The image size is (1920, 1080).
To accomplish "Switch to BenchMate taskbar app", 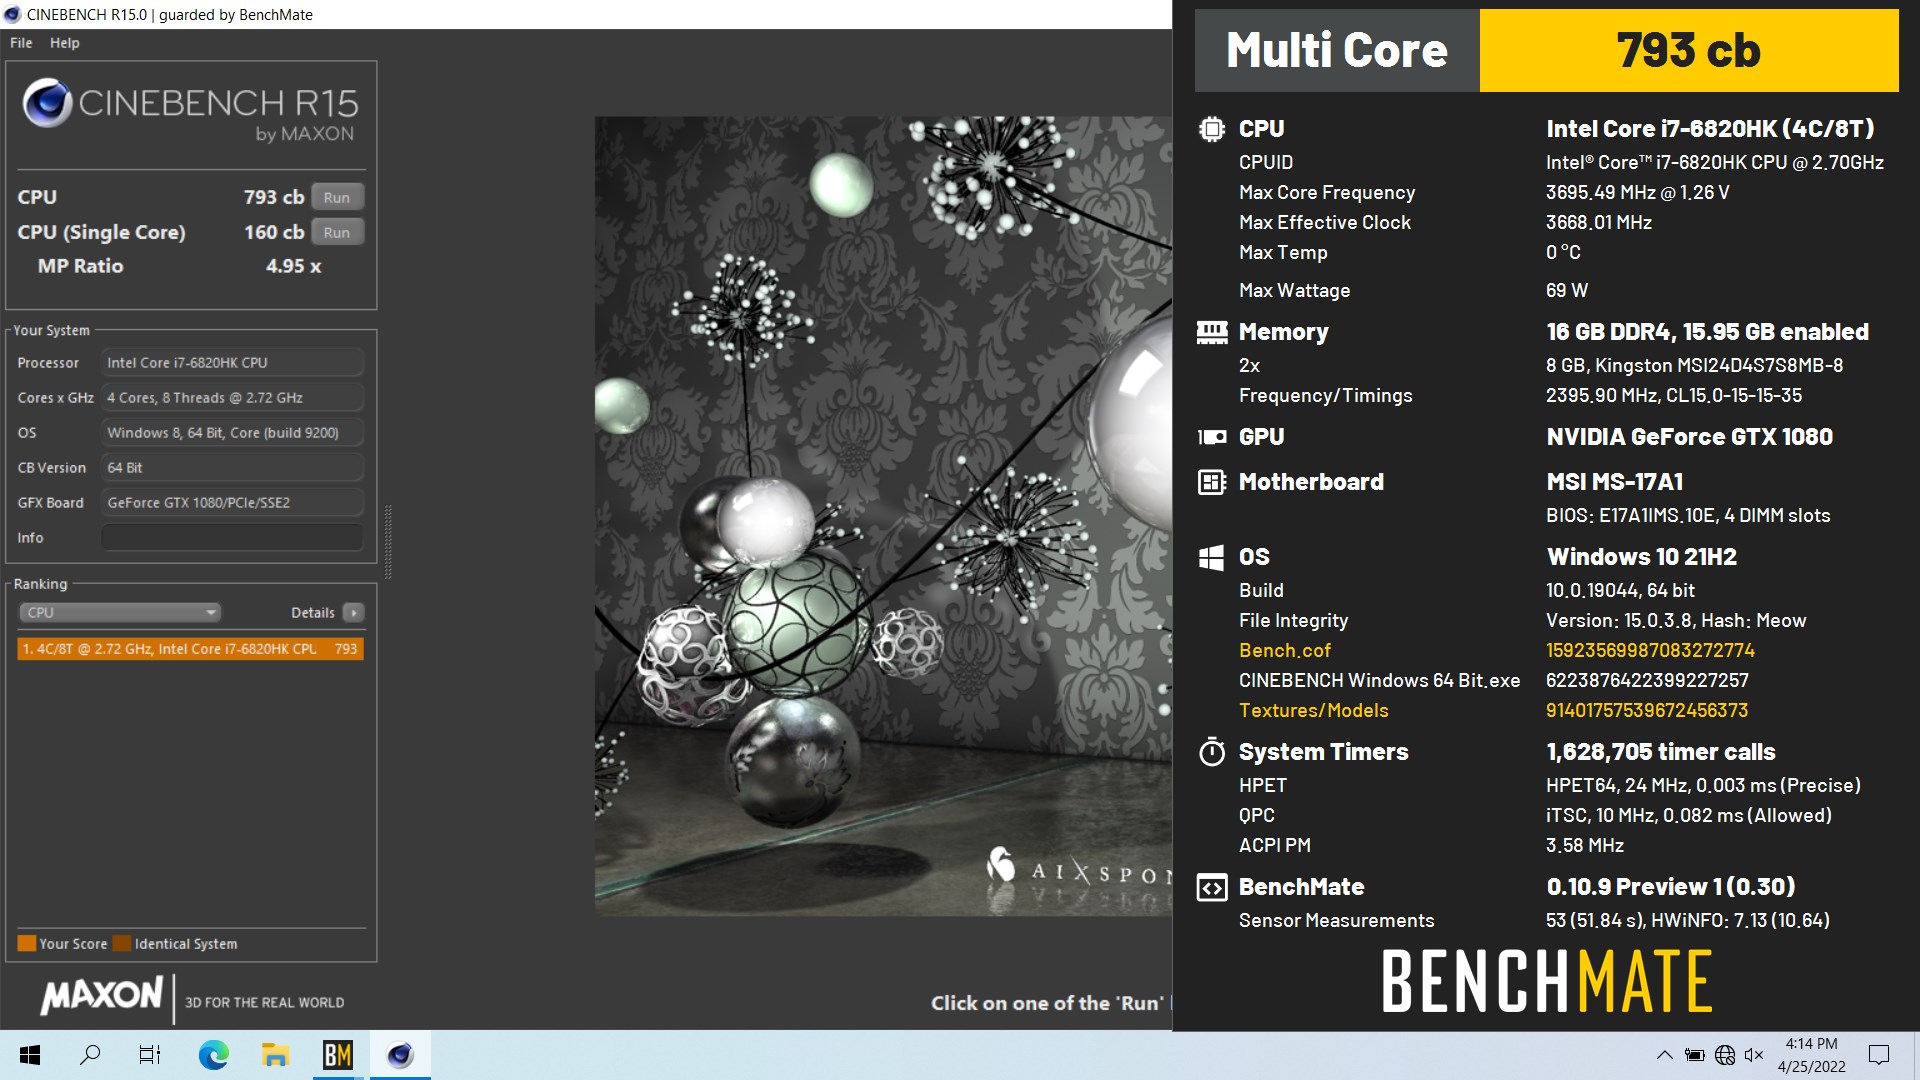I will (x=338, y=1055).
